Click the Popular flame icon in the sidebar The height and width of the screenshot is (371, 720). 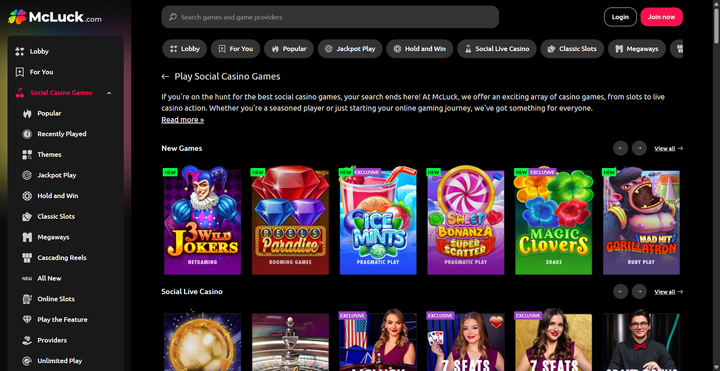pos(27,113)
